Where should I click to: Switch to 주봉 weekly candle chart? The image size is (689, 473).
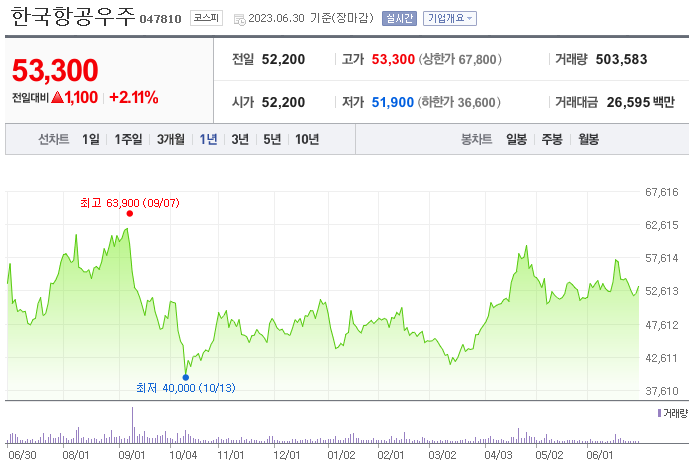(552, 139)
